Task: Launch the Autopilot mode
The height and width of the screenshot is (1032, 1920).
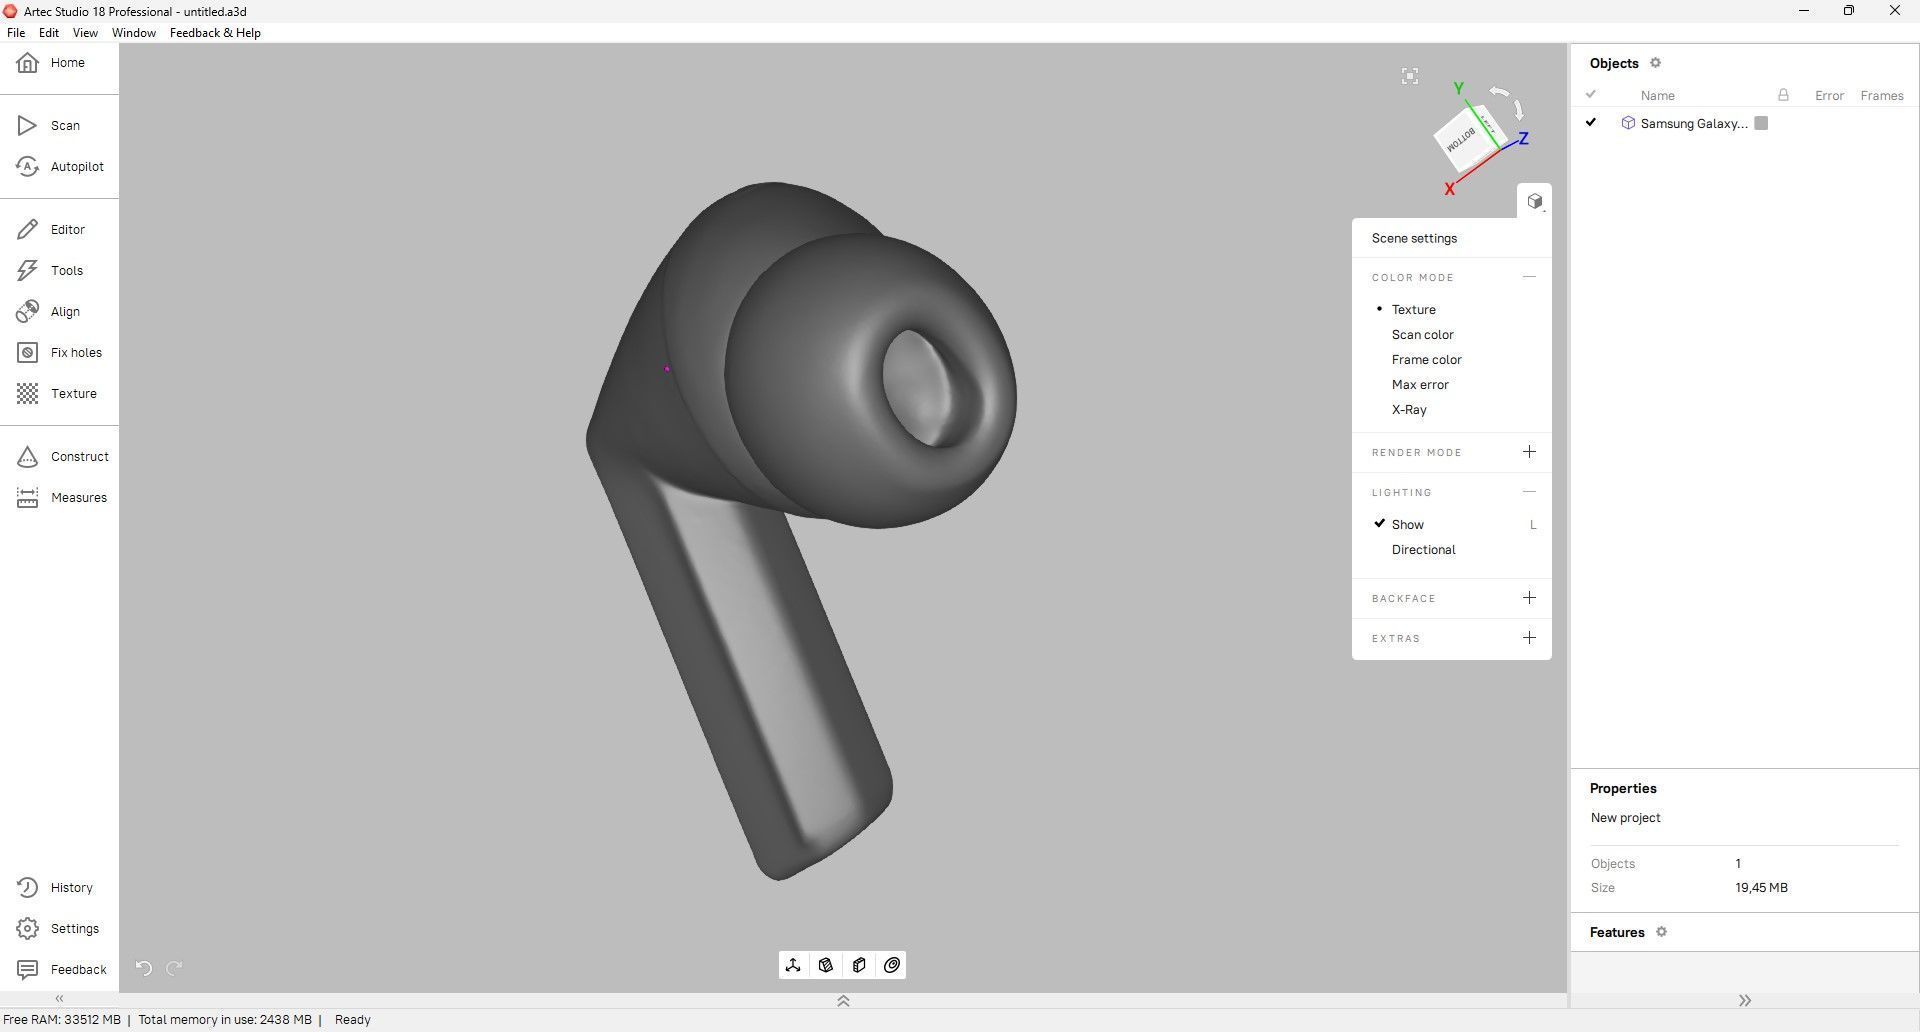Action: tap(59, 167)
